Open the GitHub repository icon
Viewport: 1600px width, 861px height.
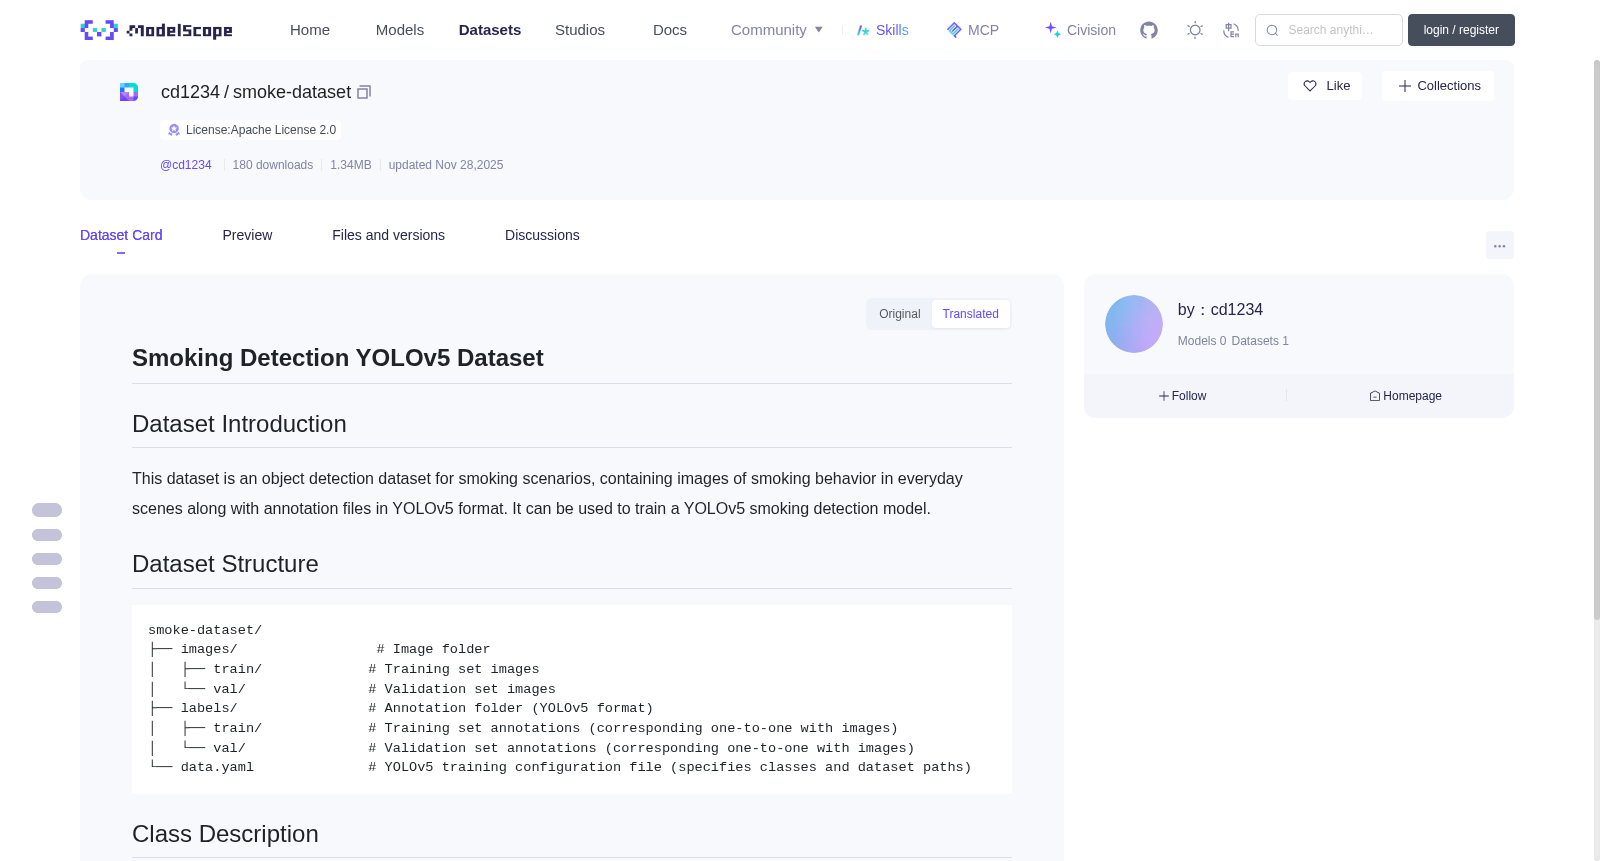[x=1149, y=30]
